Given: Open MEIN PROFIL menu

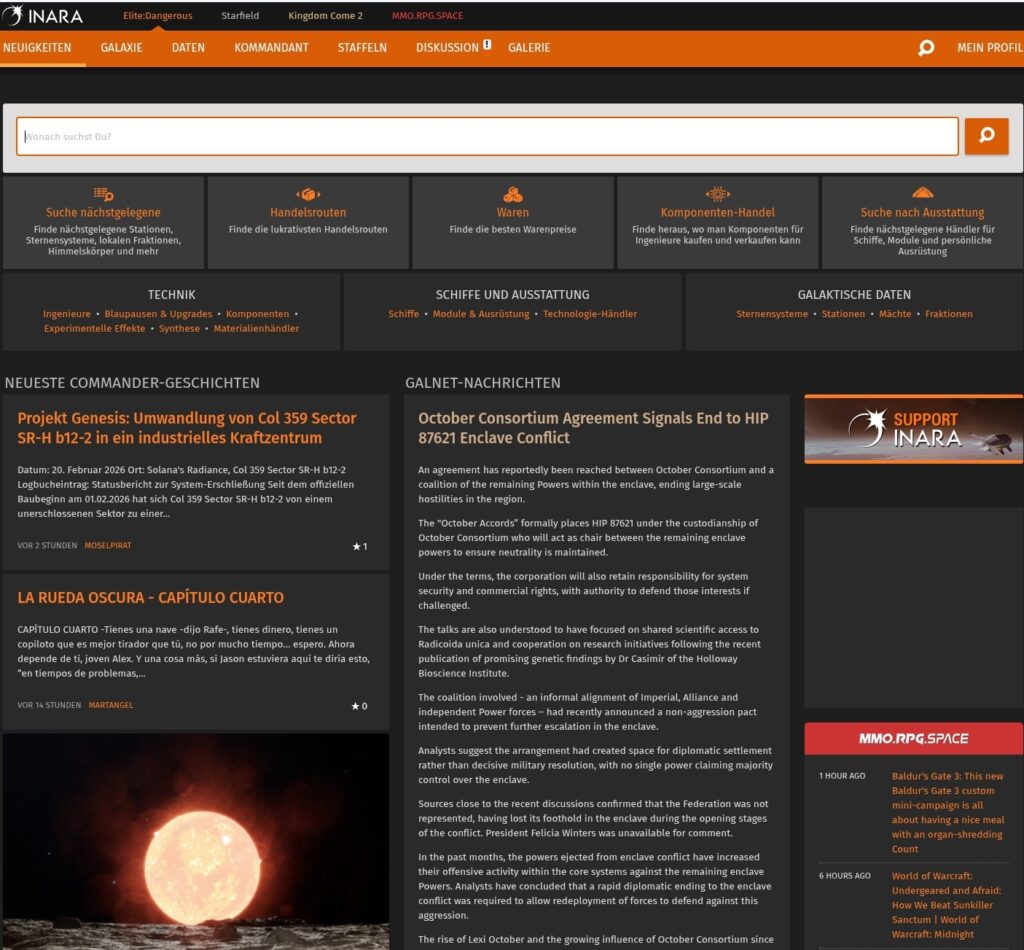Looking at the screenshot, I should (989, 48).
